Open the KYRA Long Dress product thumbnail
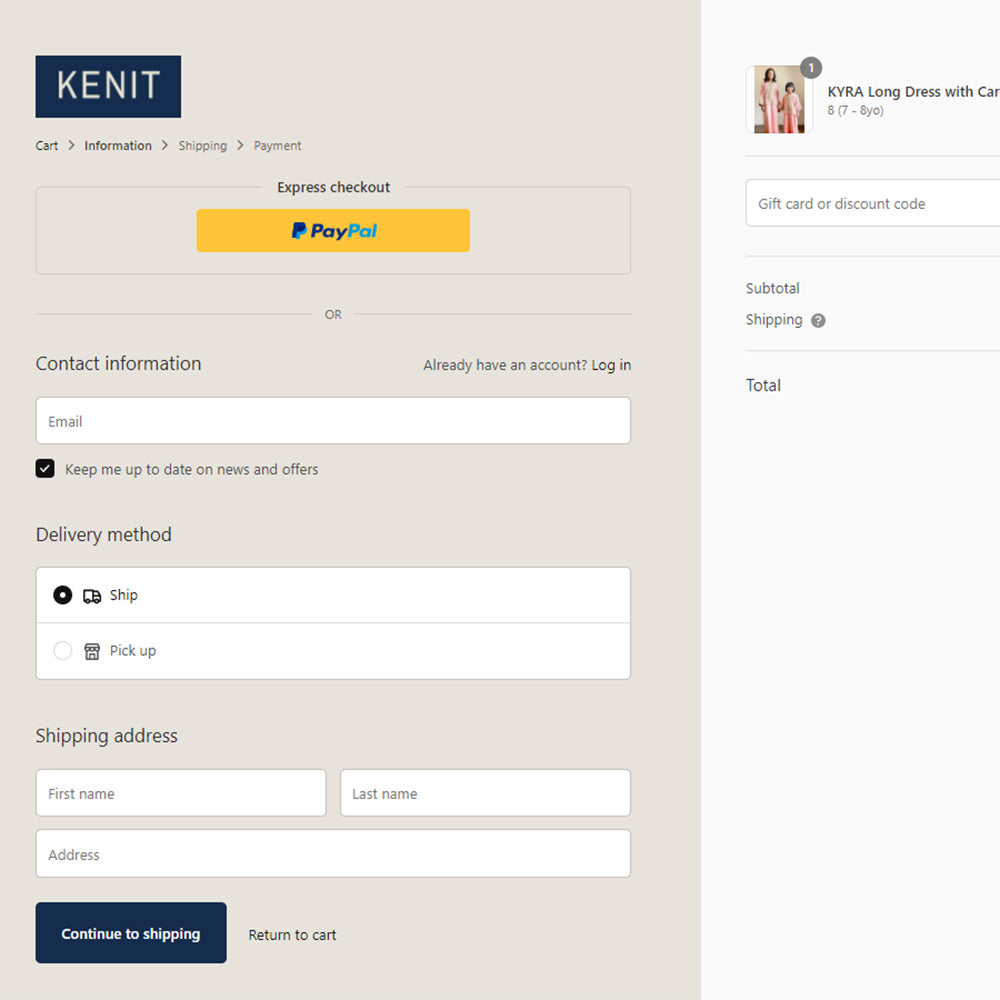 tap(779, 100)
